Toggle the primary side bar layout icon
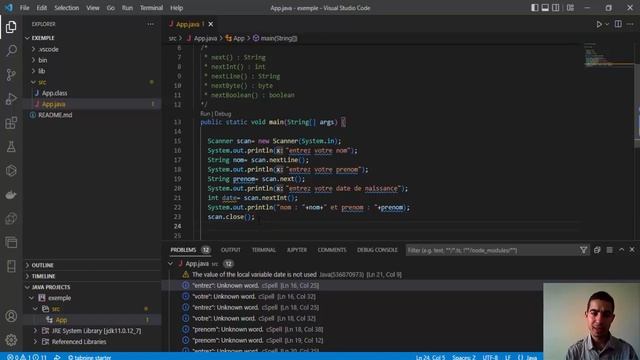The width and height of the screenshot is (640, 360). tap(534, 8)
